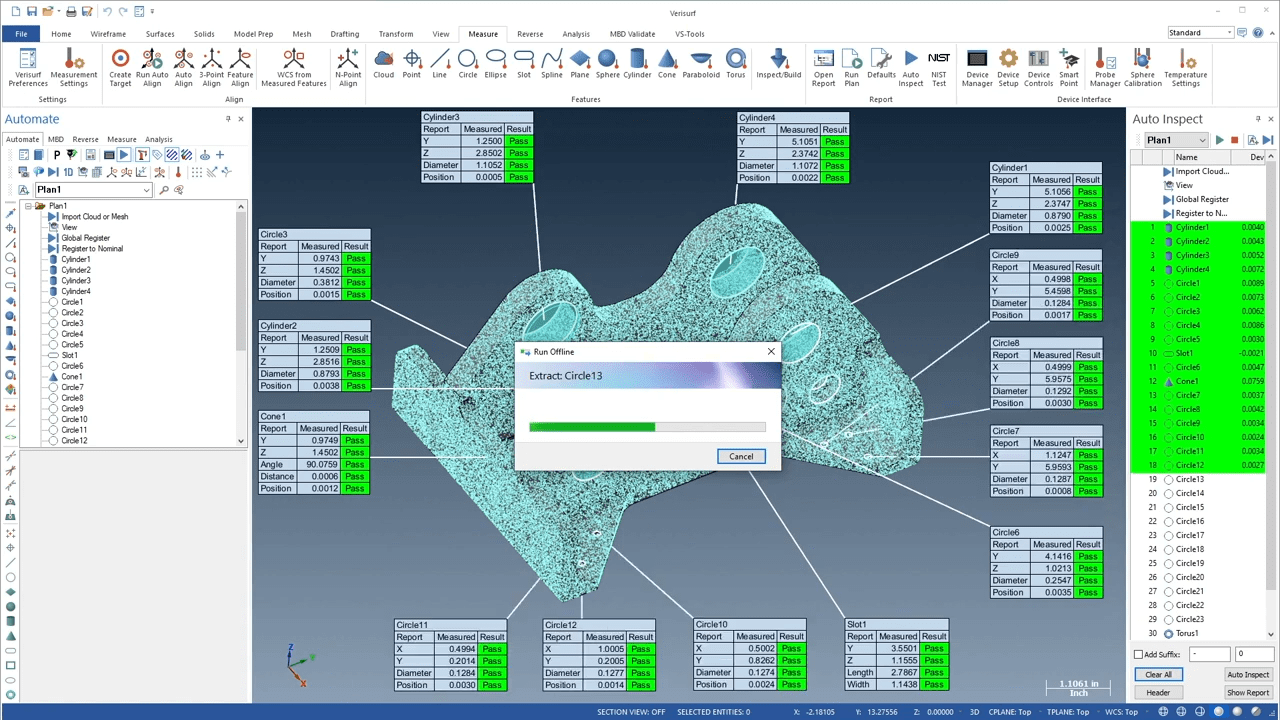Image resolution: width=1280 pixels, height=720 pixels.
Task: Open the File menu
Action: click(x=21, y=34)
